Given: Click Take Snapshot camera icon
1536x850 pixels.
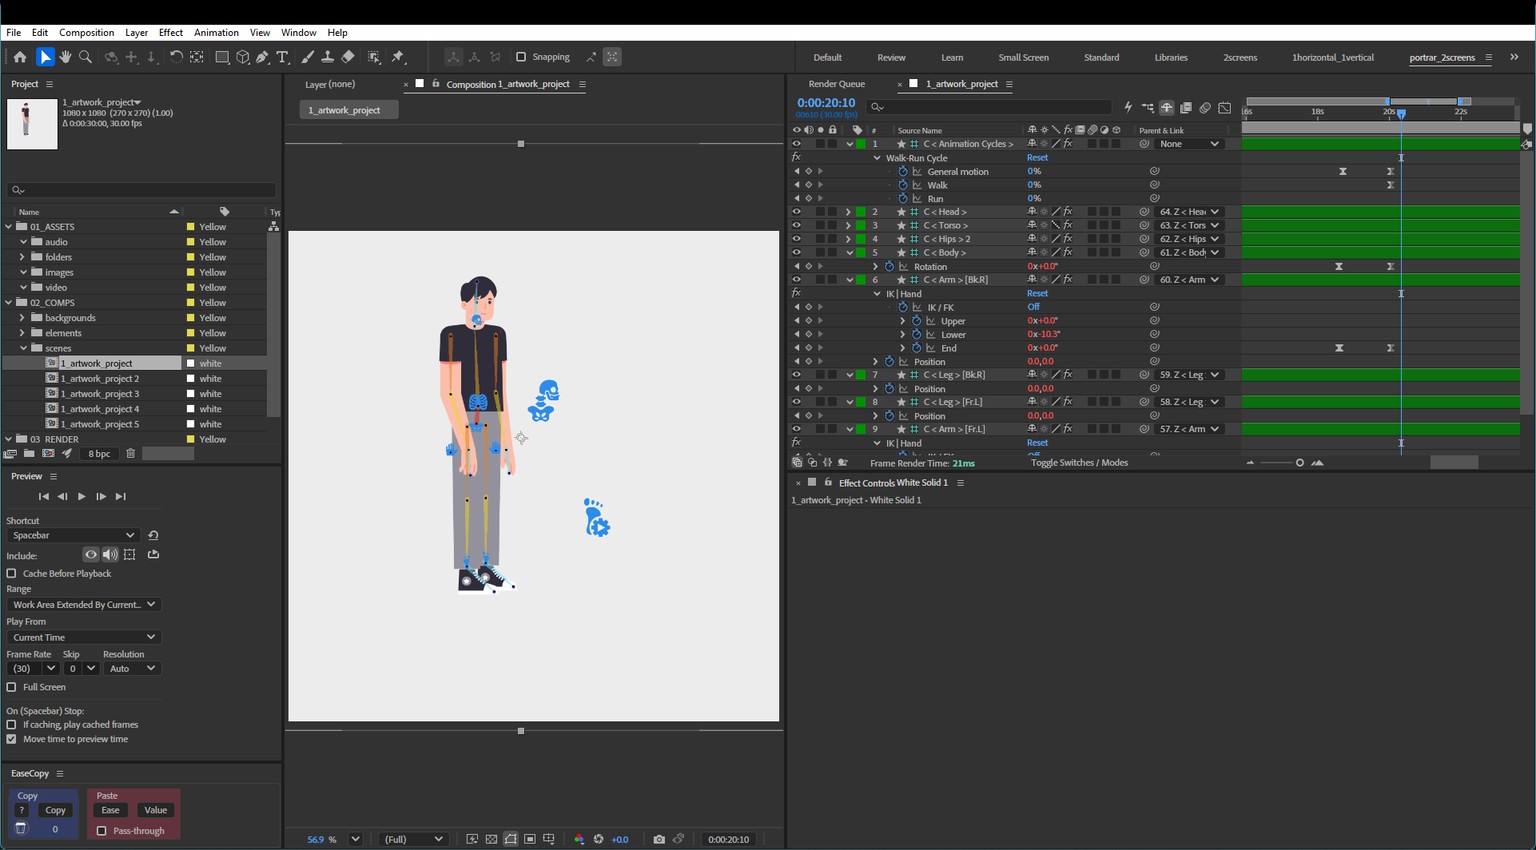Looking at the screenshot, I should [659, 839].
